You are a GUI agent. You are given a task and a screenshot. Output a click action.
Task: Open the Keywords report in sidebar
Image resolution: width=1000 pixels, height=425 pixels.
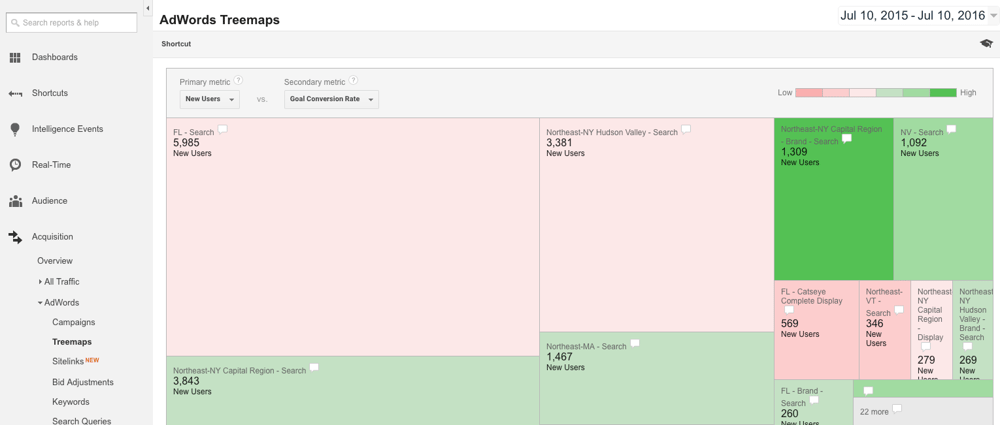[70, 402]
